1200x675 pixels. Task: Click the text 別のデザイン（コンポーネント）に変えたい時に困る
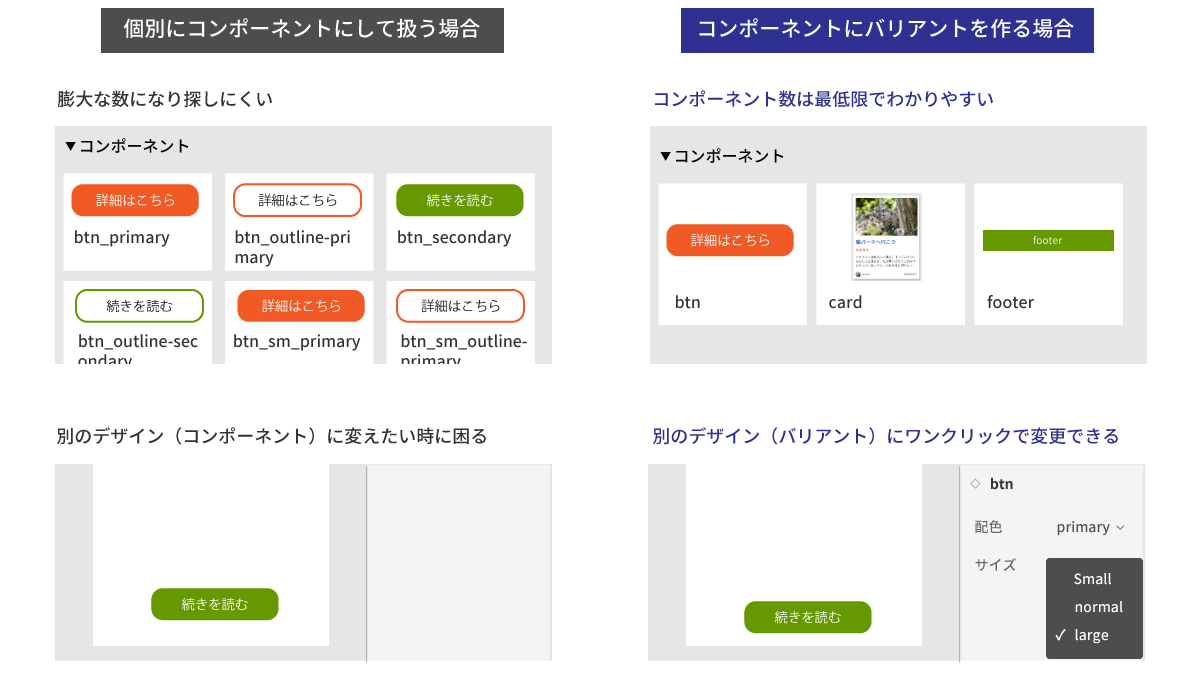272,436
